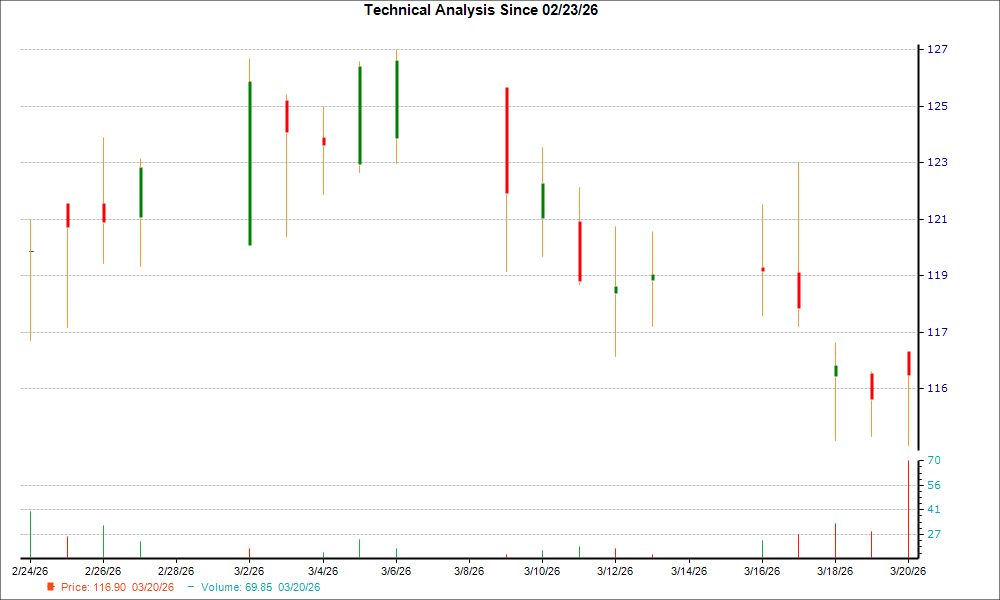Select the last red candlestick at 3/20/26
Screen dimensions: 1000x600
(x=908, y=363)
